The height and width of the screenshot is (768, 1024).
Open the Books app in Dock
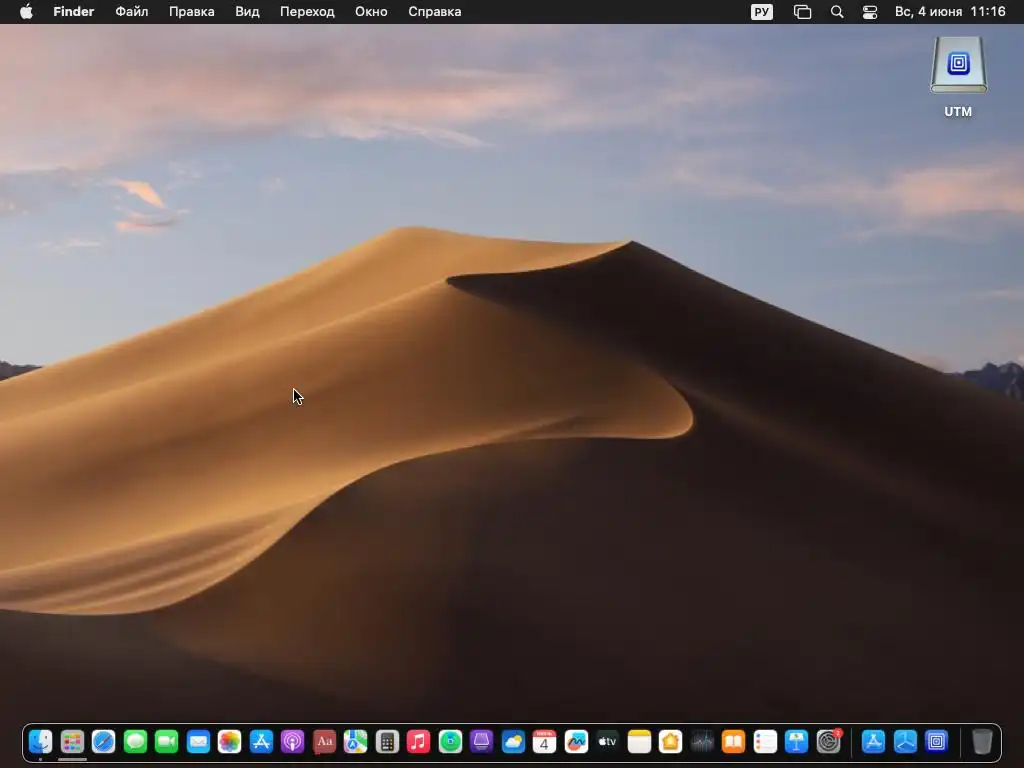point(733,741)
